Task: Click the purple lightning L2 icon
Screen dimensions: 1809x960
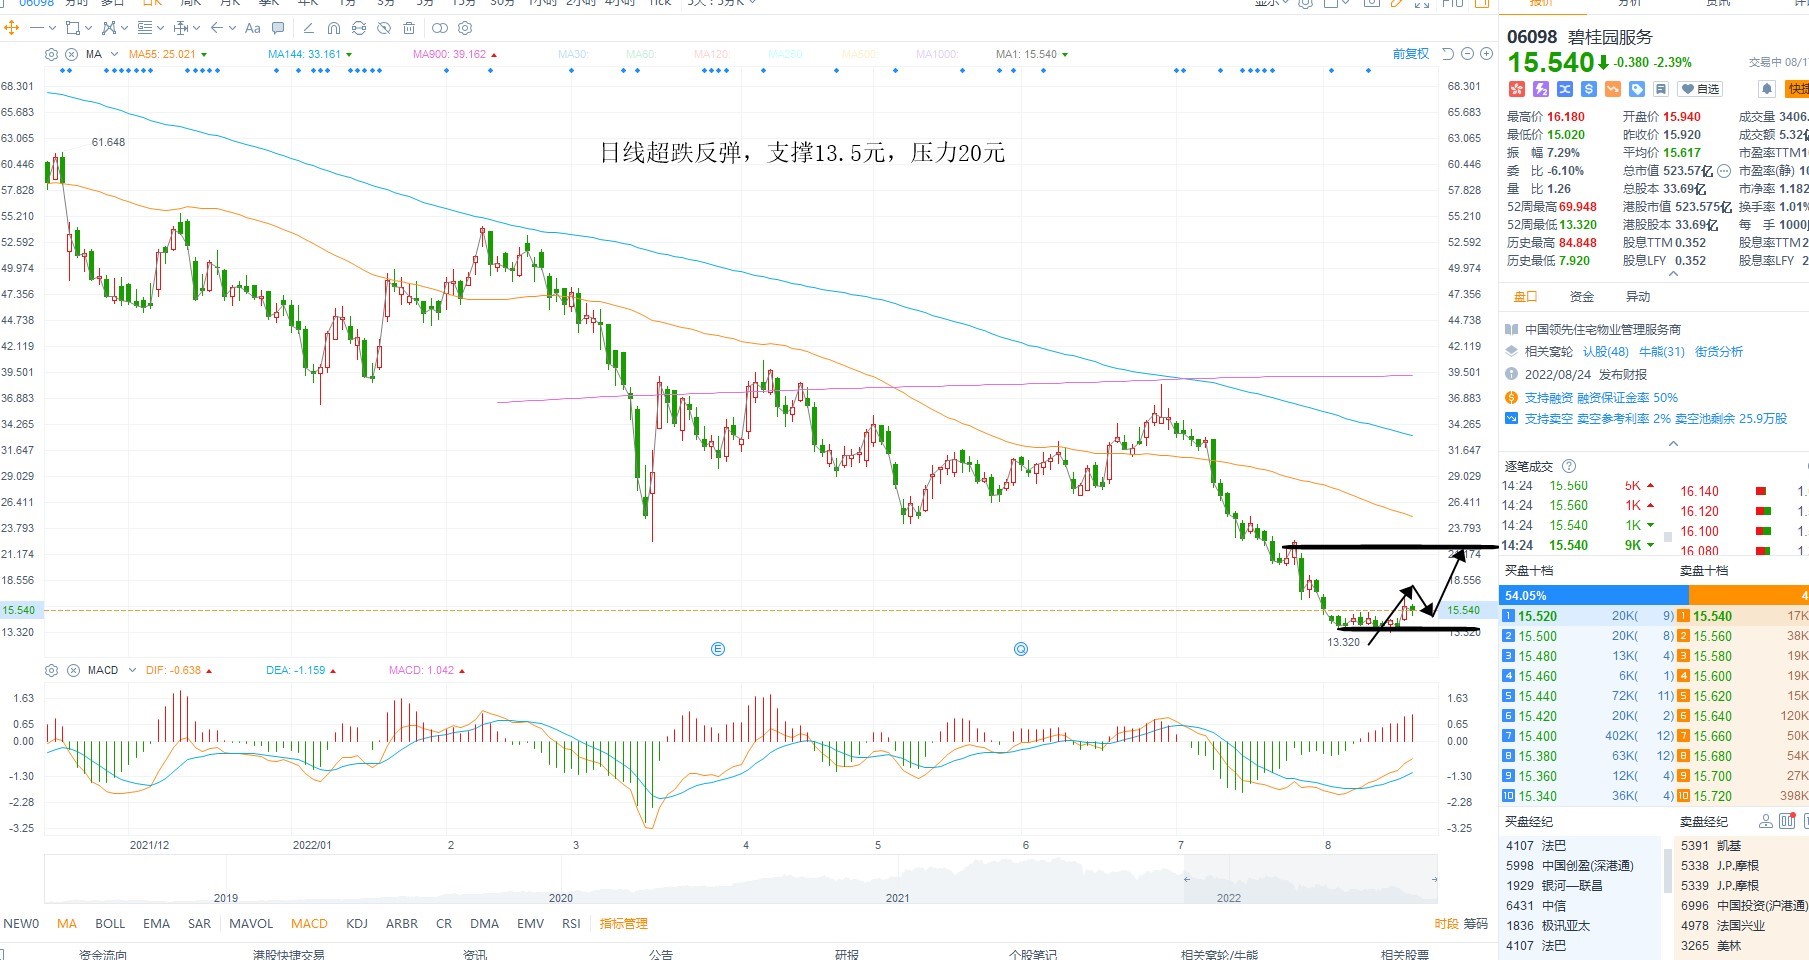Action: [x=1541, y=89]
